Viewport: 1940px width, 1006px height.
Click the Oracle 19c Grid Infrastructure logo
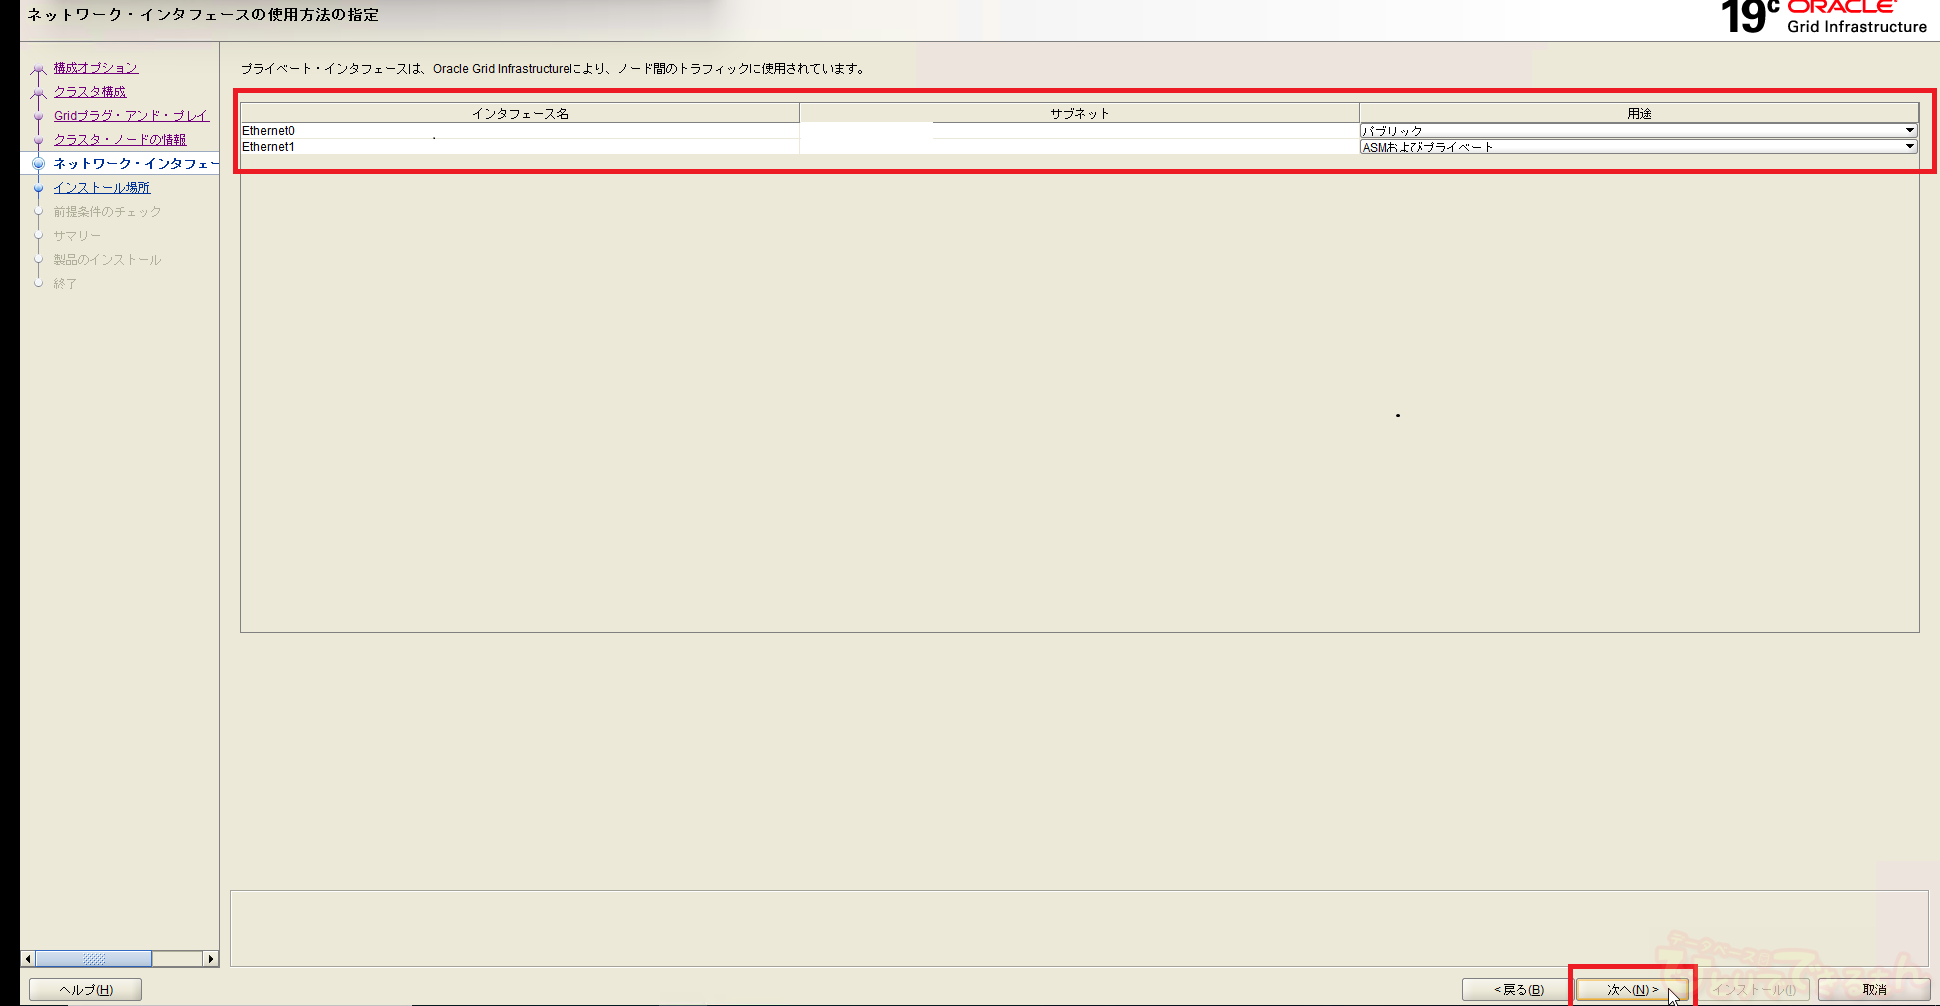click(1823, 18)
